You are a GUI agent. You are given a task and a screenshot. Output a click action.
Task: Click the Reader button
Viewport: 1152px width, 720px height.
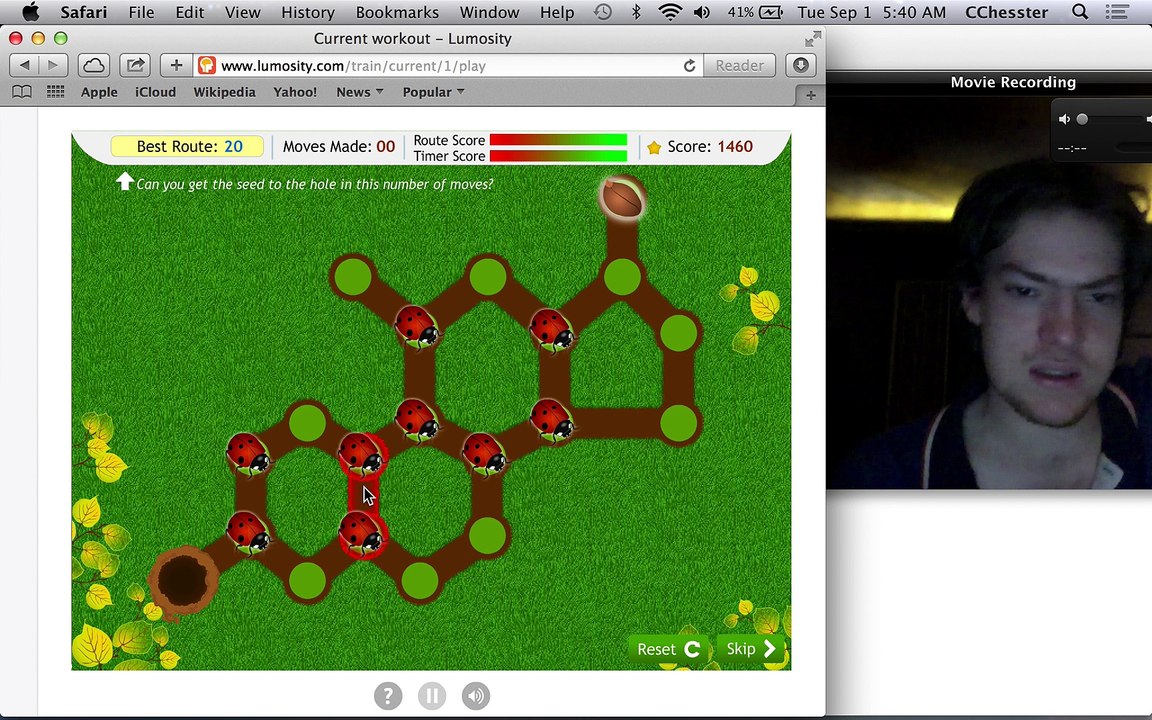(x=739, y=65)
